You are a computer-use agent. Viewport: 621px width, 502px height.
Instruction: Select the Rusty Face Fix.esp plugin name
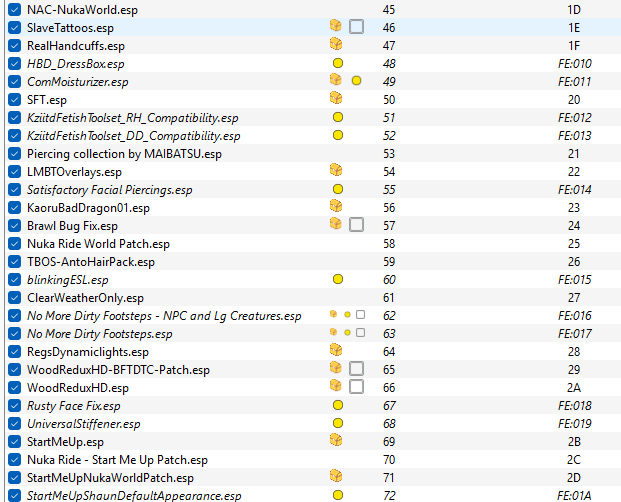[74, 406]
